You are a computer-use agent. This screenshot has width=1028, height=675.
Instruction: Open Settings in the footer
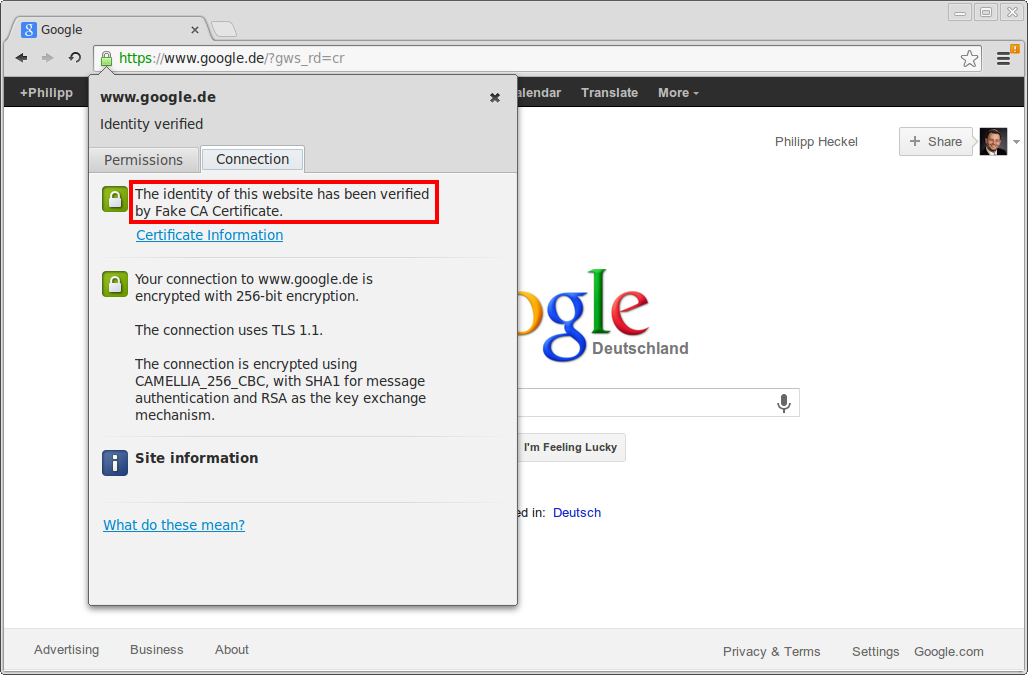(x=875, y=651)
